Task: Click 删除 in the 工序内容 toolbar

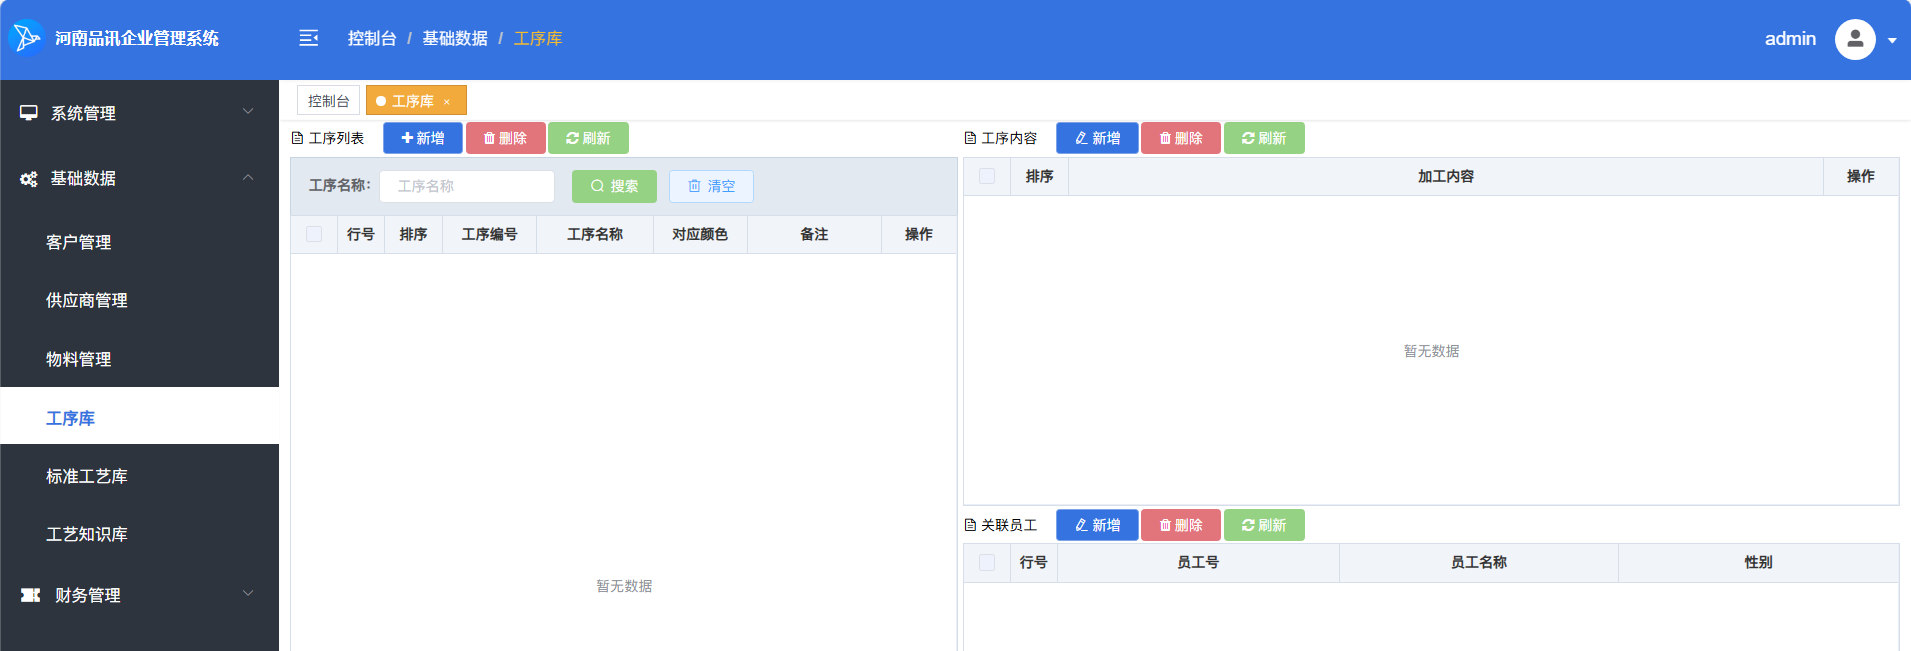Action: pyautogui.click(x=1181, y=138)
